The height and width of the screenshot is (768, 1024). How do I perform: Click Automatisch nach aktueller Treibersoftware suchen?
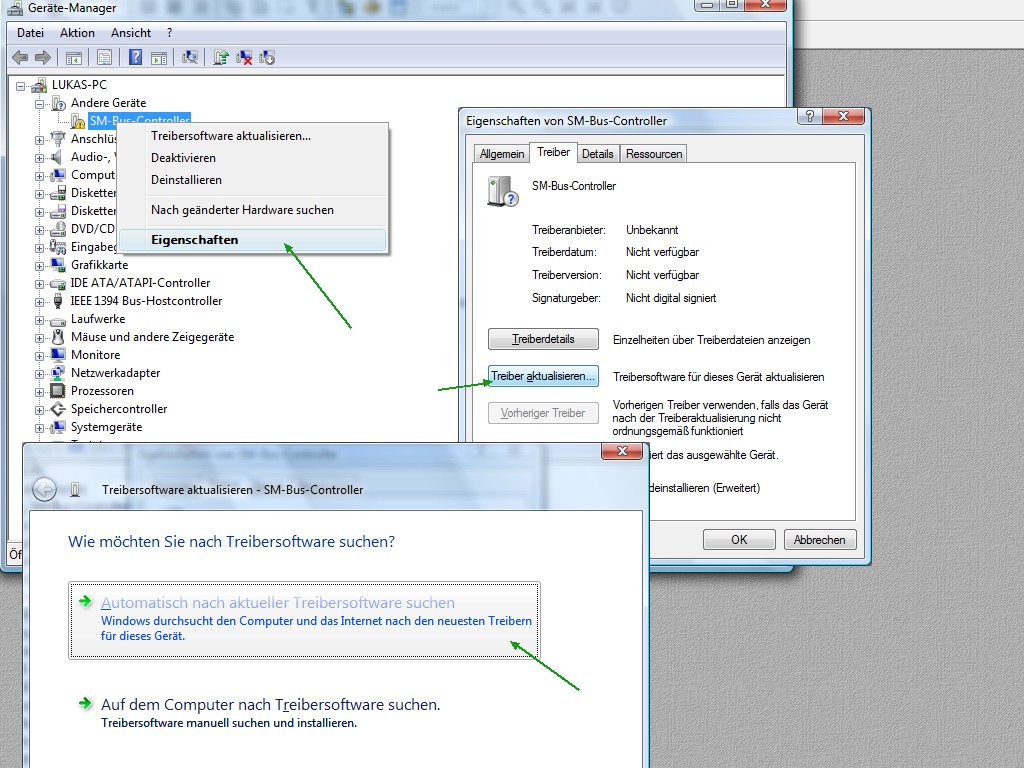click(278, 603)
